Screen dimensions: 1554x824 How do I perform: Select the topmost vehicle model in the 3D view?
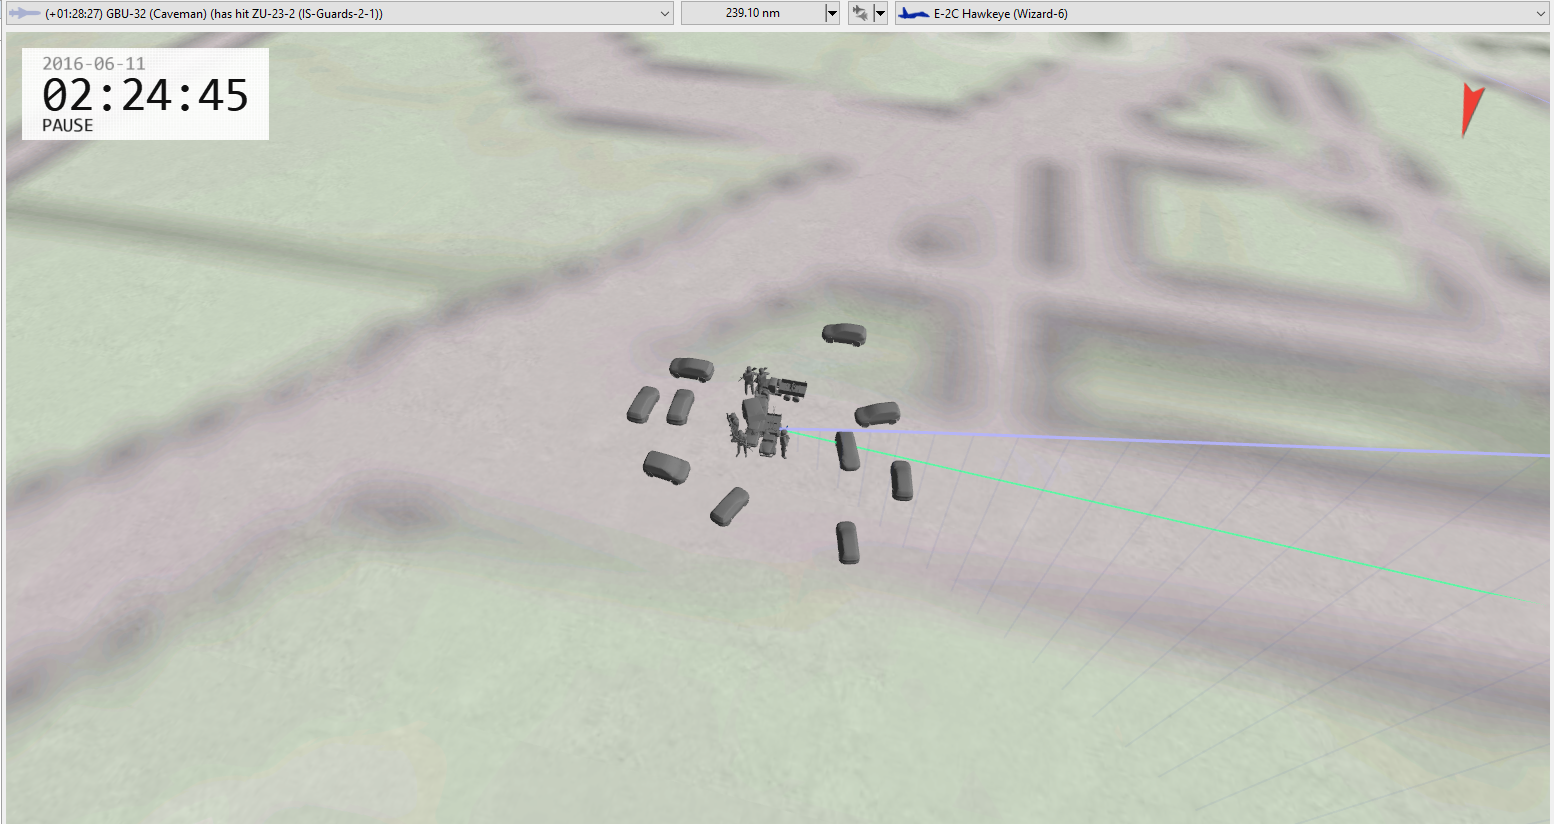[x=844, y=334]
